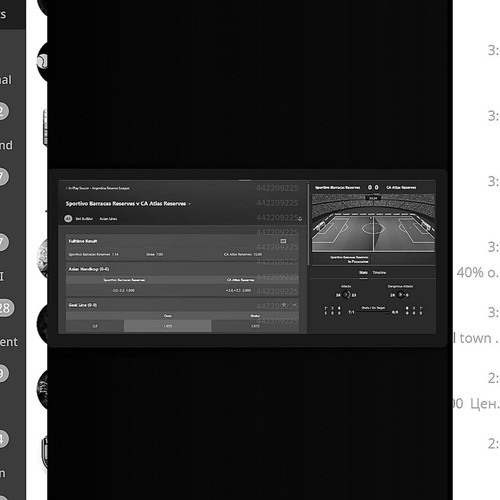500x500 pixels.
Task: Bet on Draw 7.00 in Fulltime Result
Action: pyautogui.click(x=154, y=254)
